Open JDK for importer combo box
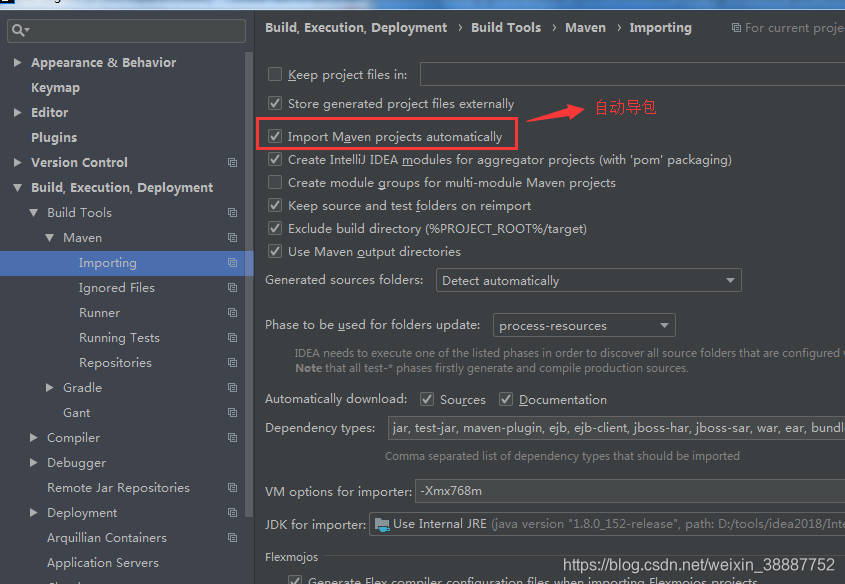The width and height of the screenshot is (845, 584). [x=607, y=524]
